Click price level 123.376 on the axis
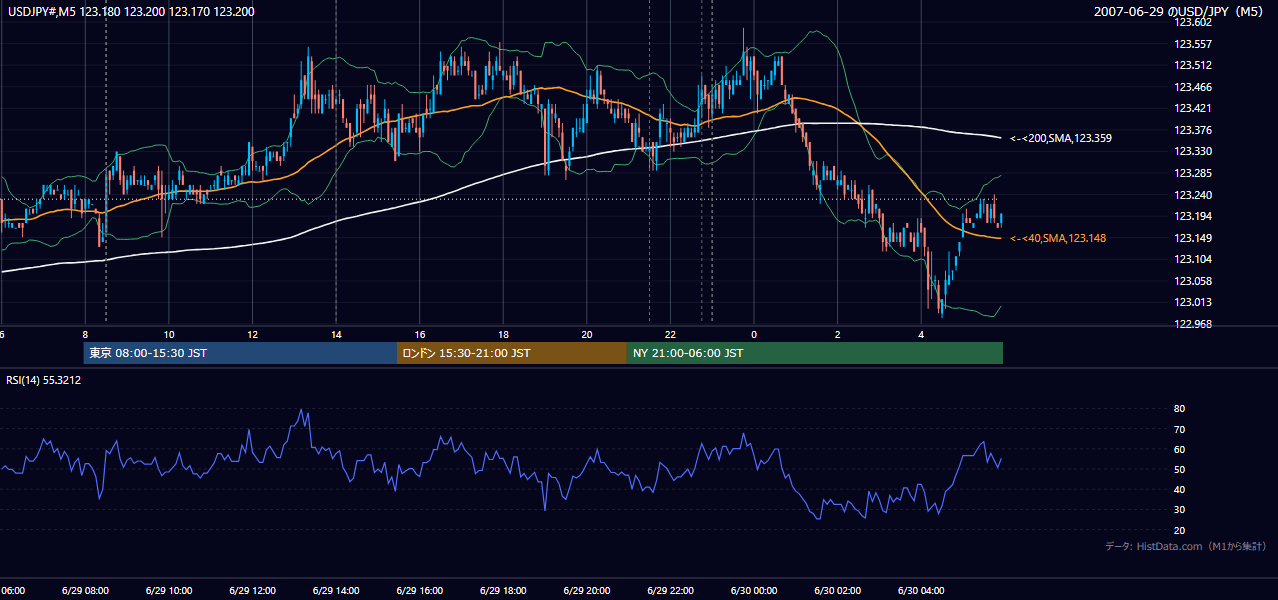 coord(1192,130)
